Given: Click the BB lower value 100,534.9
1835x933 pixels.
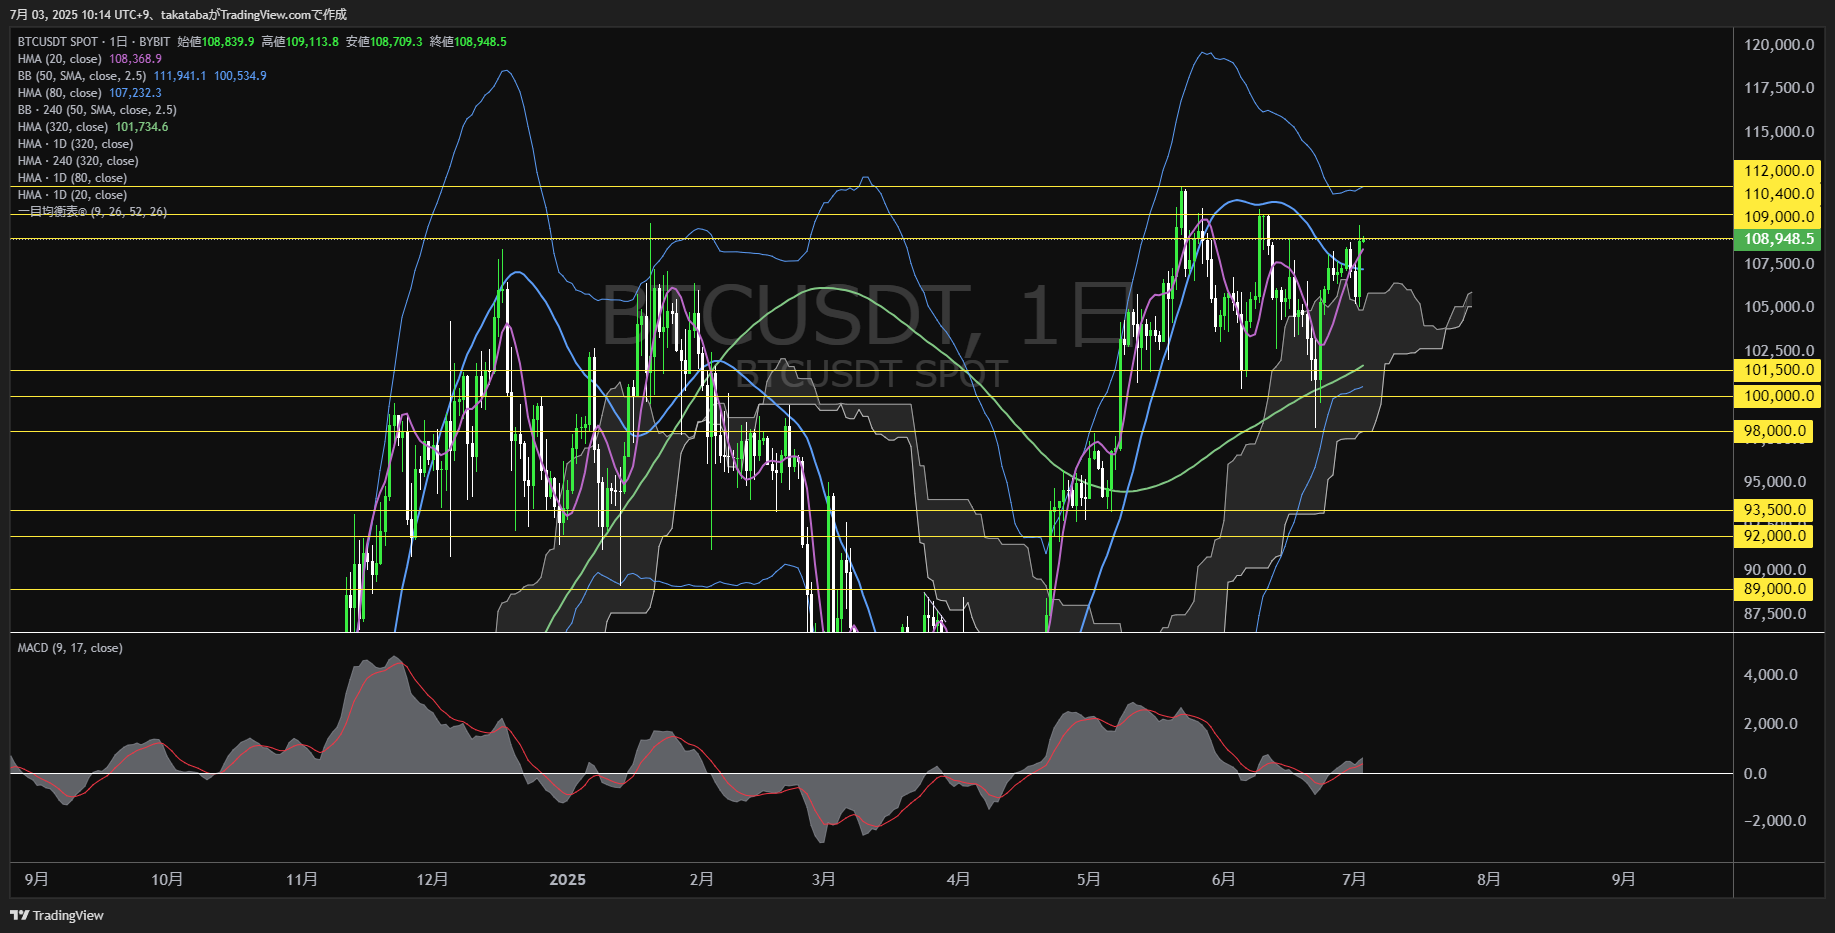Looking at the screenshot, I should [240, 76].
